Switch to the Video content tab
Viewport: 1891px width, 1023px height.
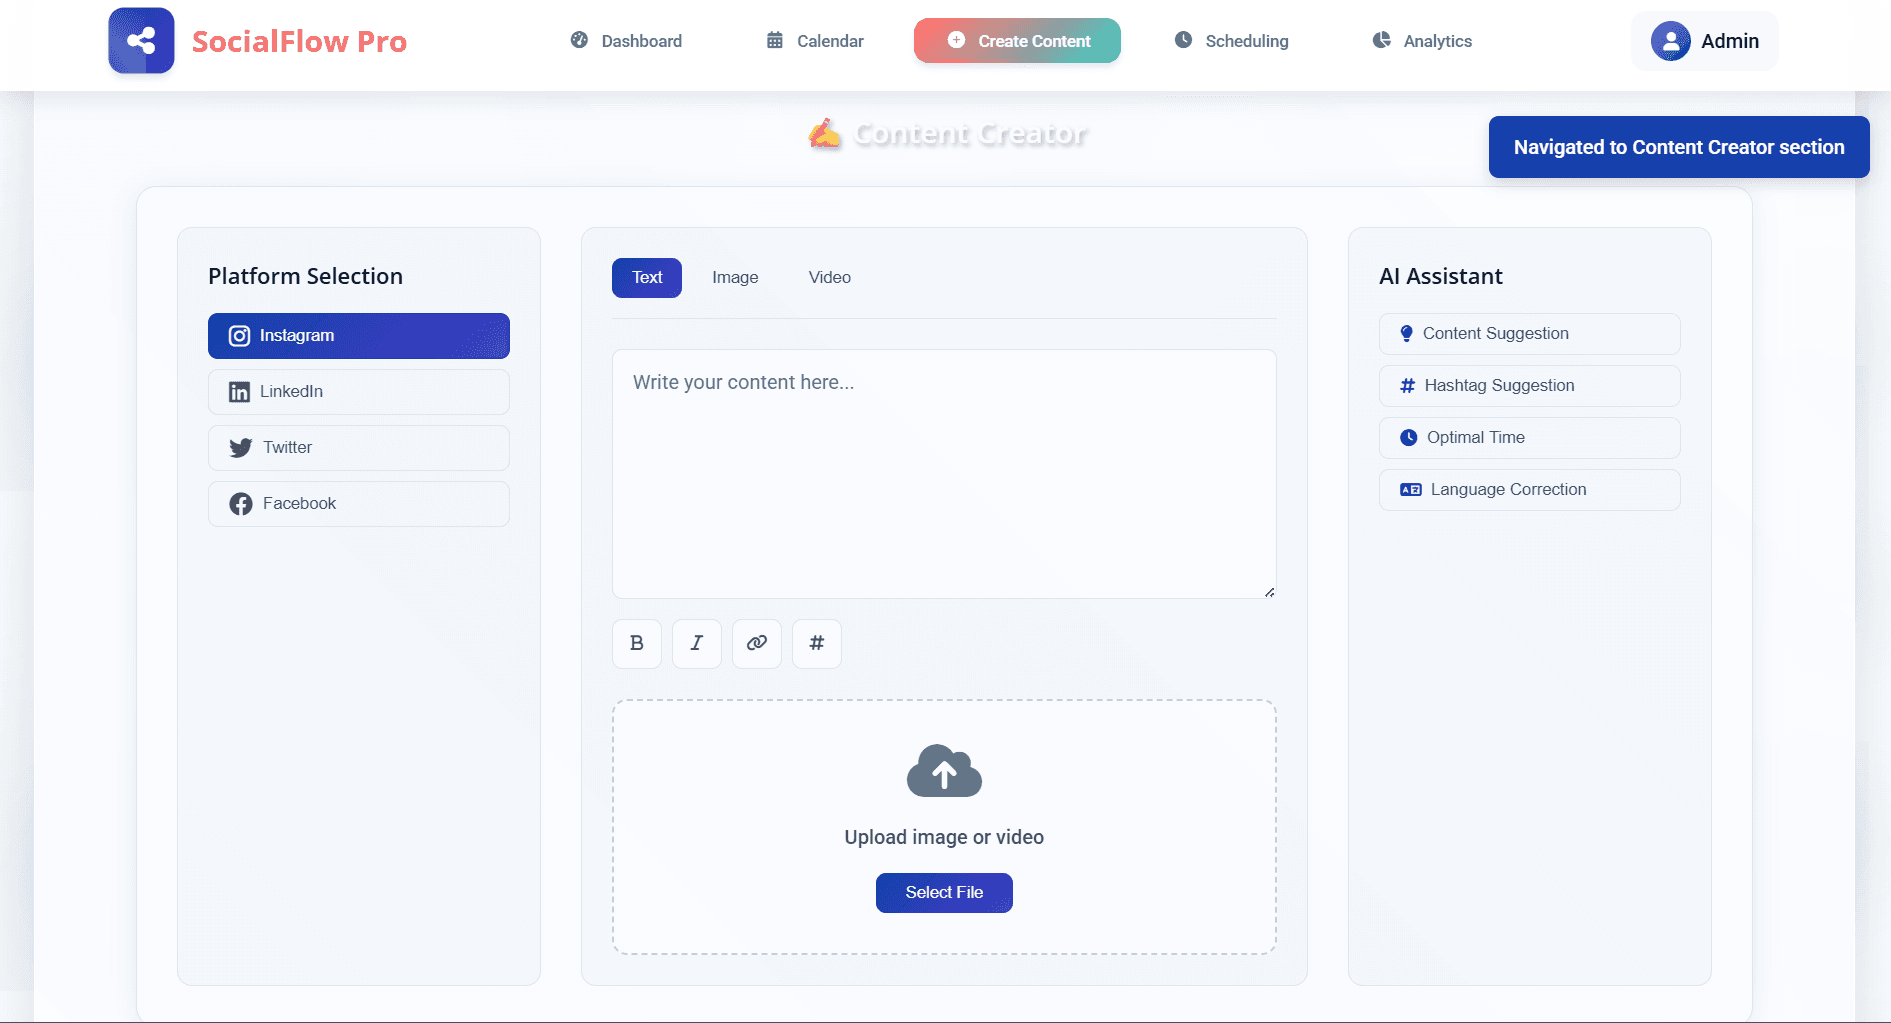pos(829,277)
